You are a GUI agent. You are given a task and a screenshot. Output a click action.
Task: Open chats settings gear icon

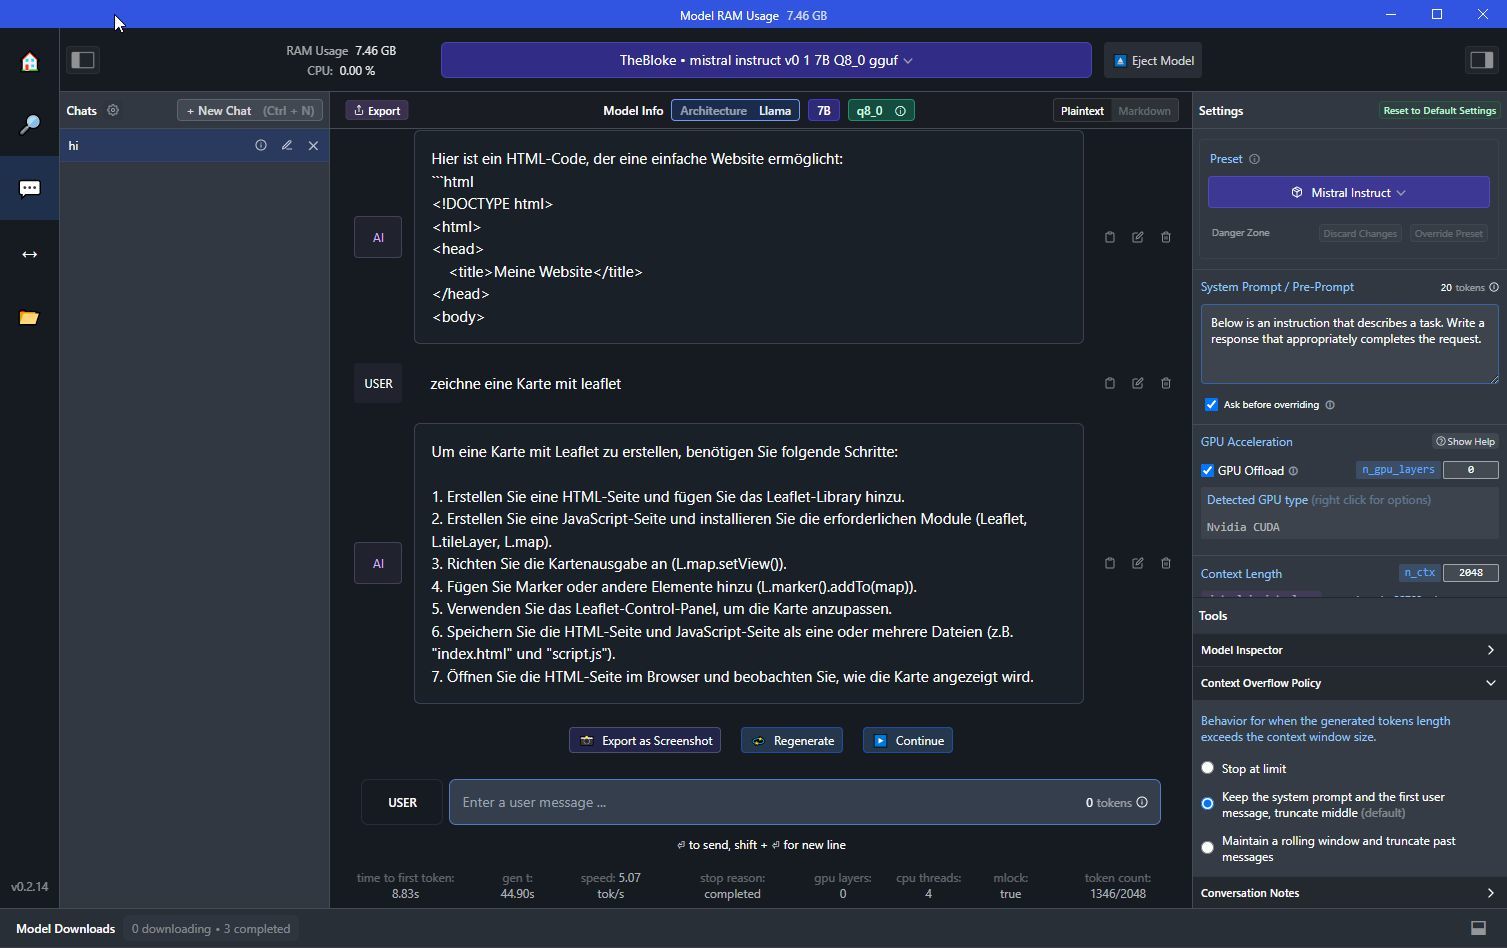[x=113, y=110]
